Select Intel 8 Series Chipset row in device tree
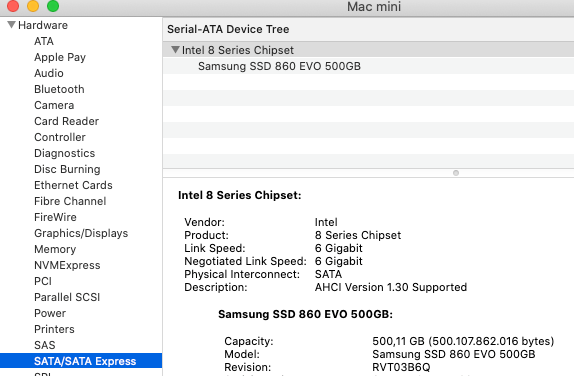Viewport: 574px width, 376px height. click(x=368, y=50)
